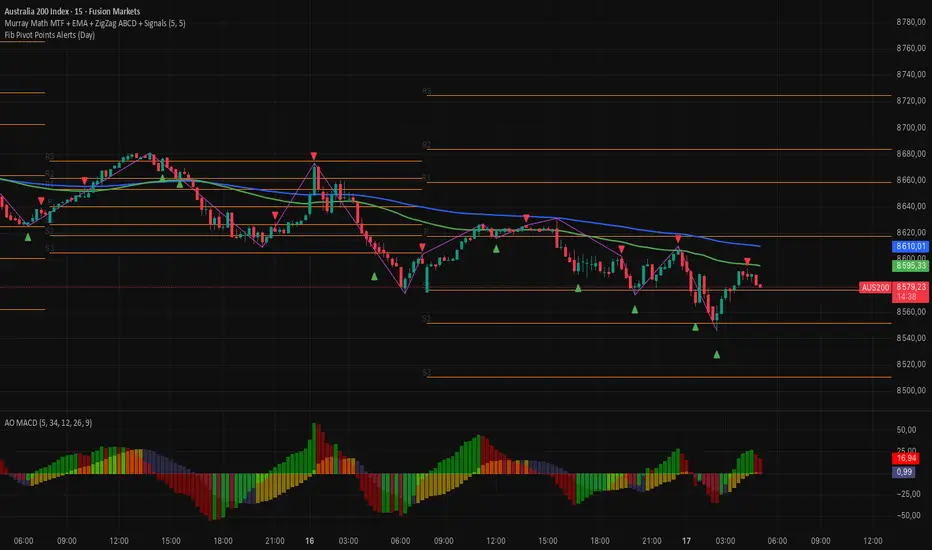Click the Australia 200 Index symbol title
Viewport: 932px width, 550px height.
[x=73, y=11]
